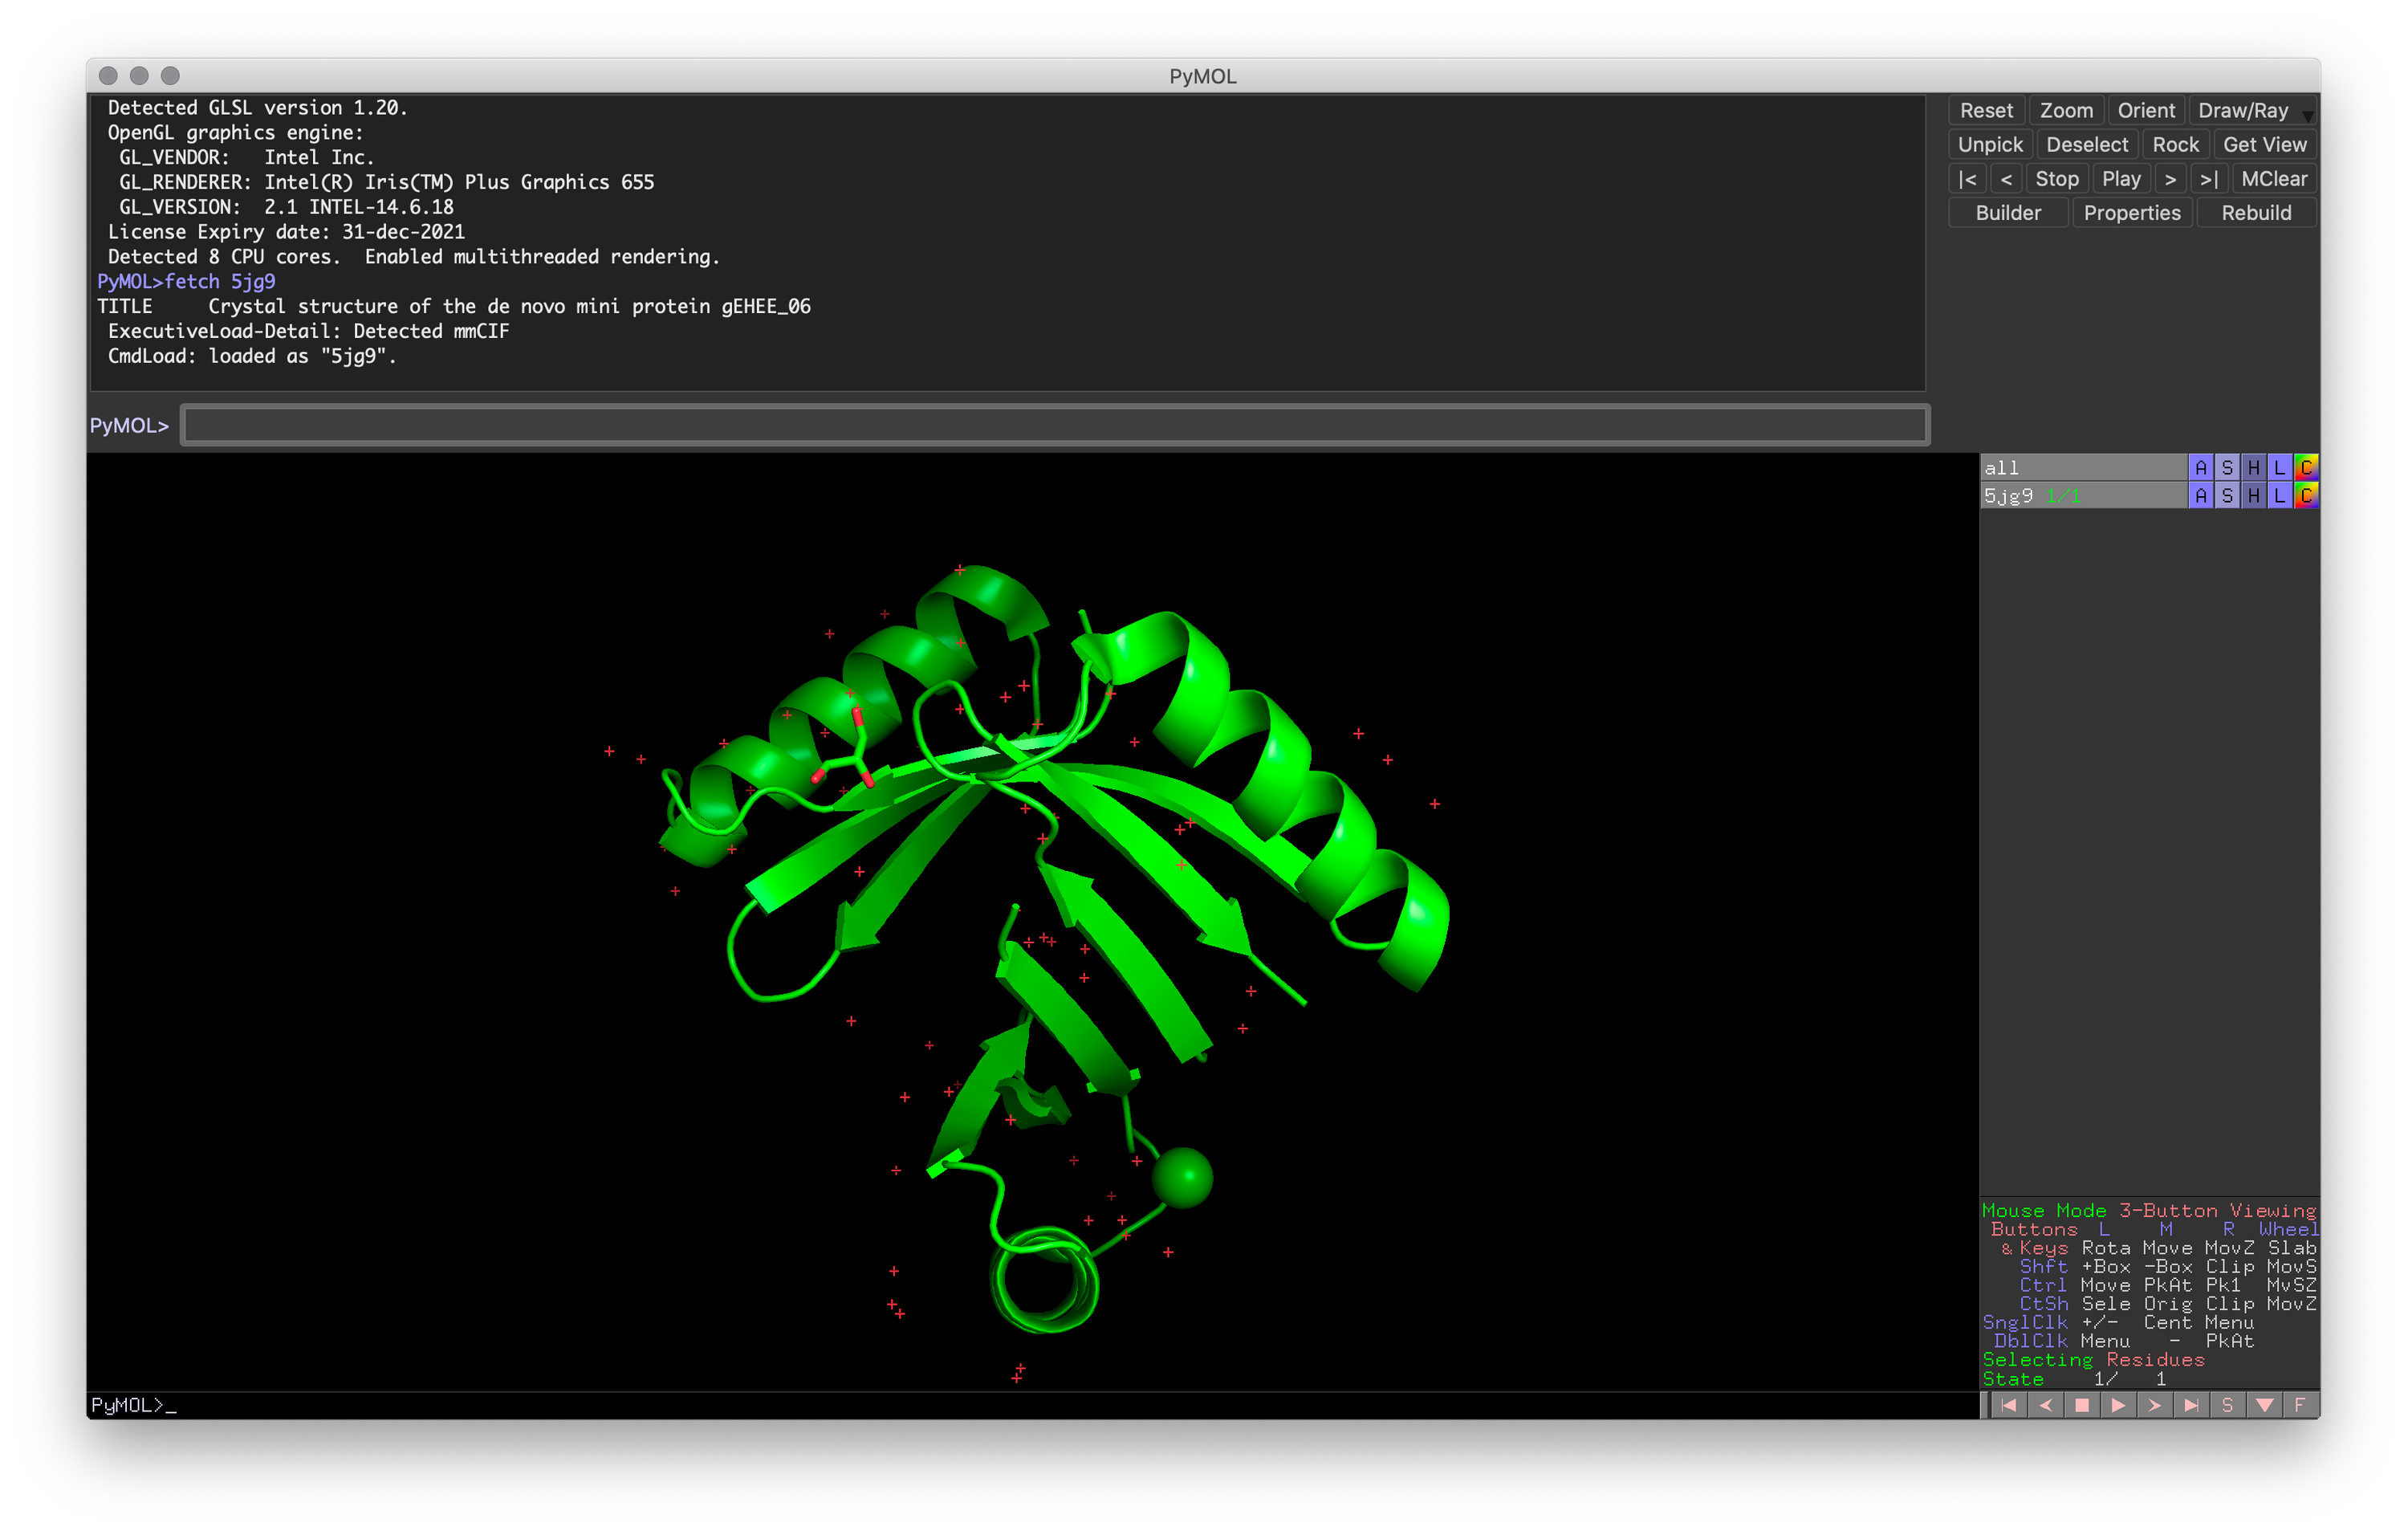The width and height of the screenshot is (2408, 1535).
Task: Open the Show menu for all
Action: pyautogui.click(x=2227, y=467)
